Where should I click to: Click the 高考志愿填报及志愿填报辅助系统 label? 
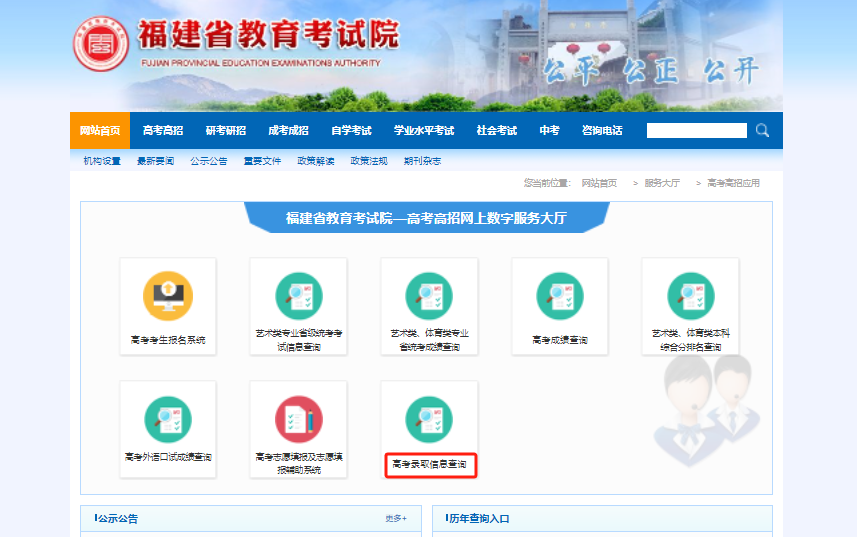click(x=298, y=463)
